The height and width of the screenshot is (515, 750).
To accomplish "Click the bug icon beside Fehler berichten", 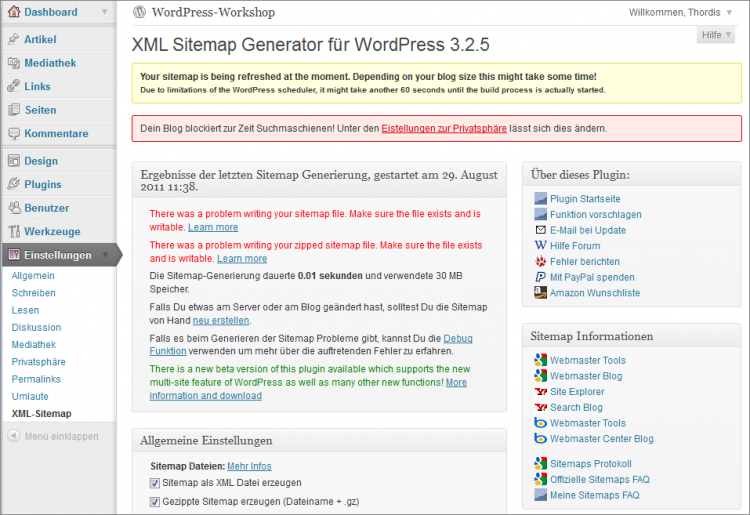I will (541, 261).
